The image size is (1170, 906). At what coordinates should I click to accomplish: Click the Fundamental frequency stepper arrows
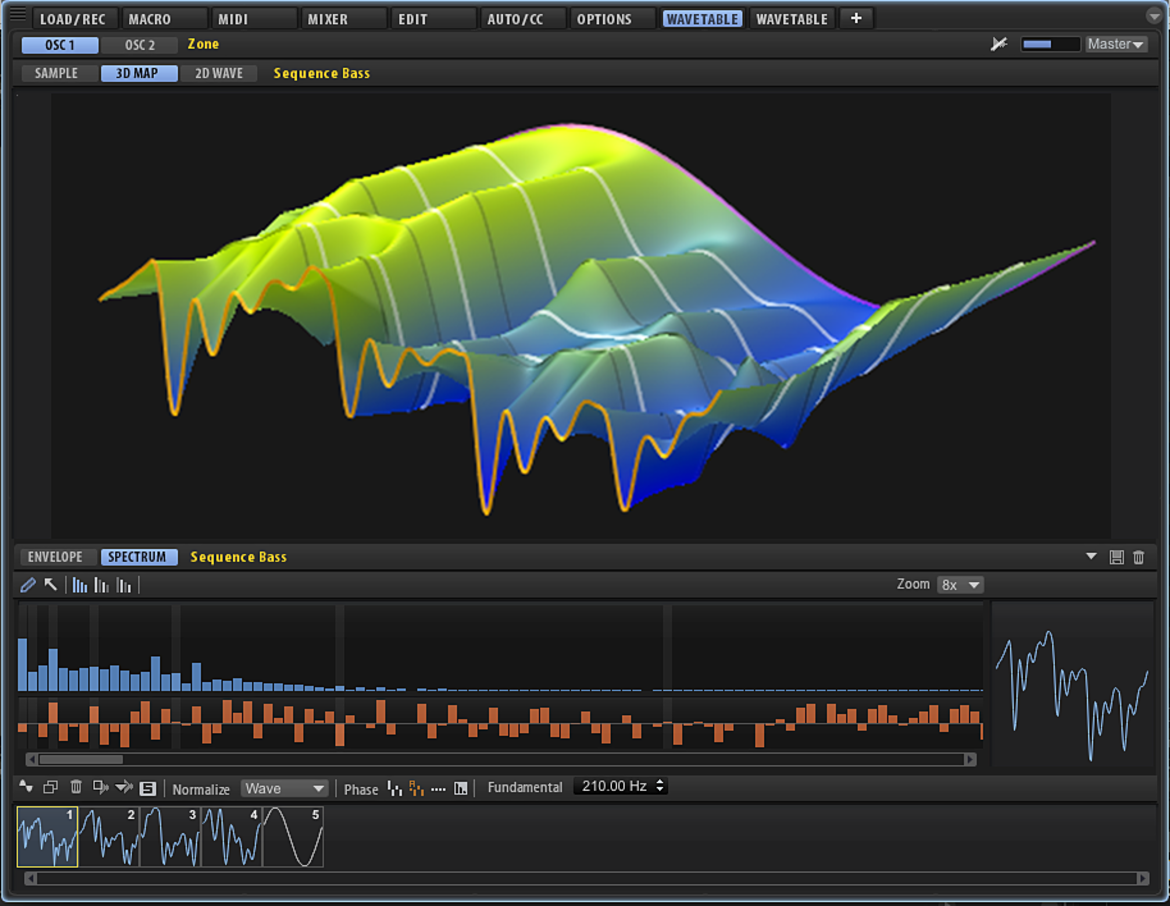pos(660,786)
